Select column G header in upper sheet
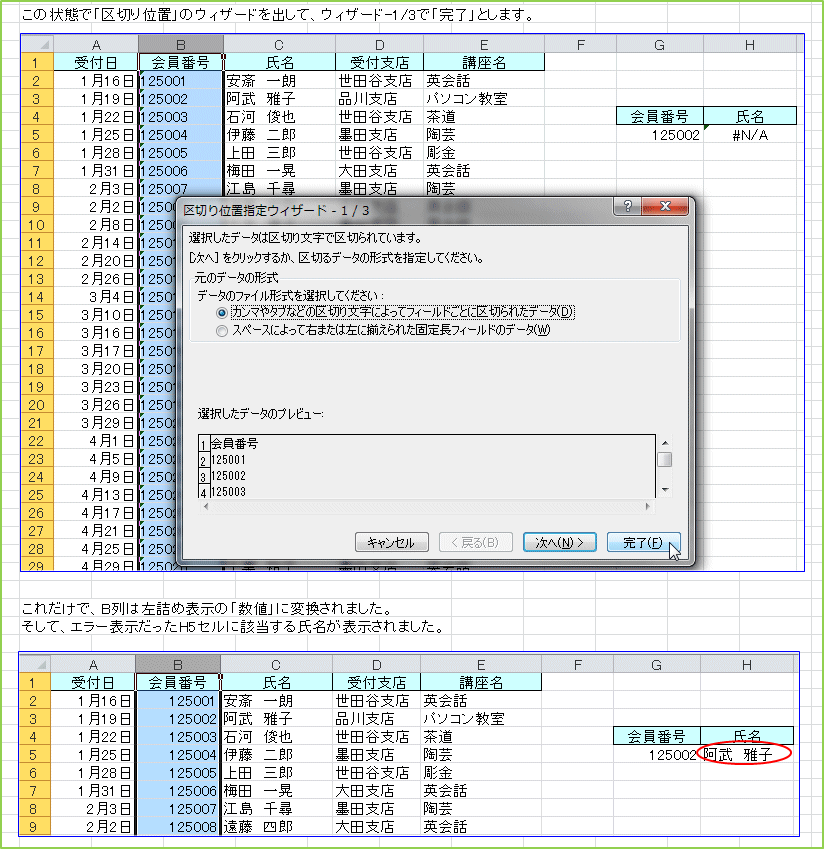This screenshot has width=824, height=849. (659, 44)
